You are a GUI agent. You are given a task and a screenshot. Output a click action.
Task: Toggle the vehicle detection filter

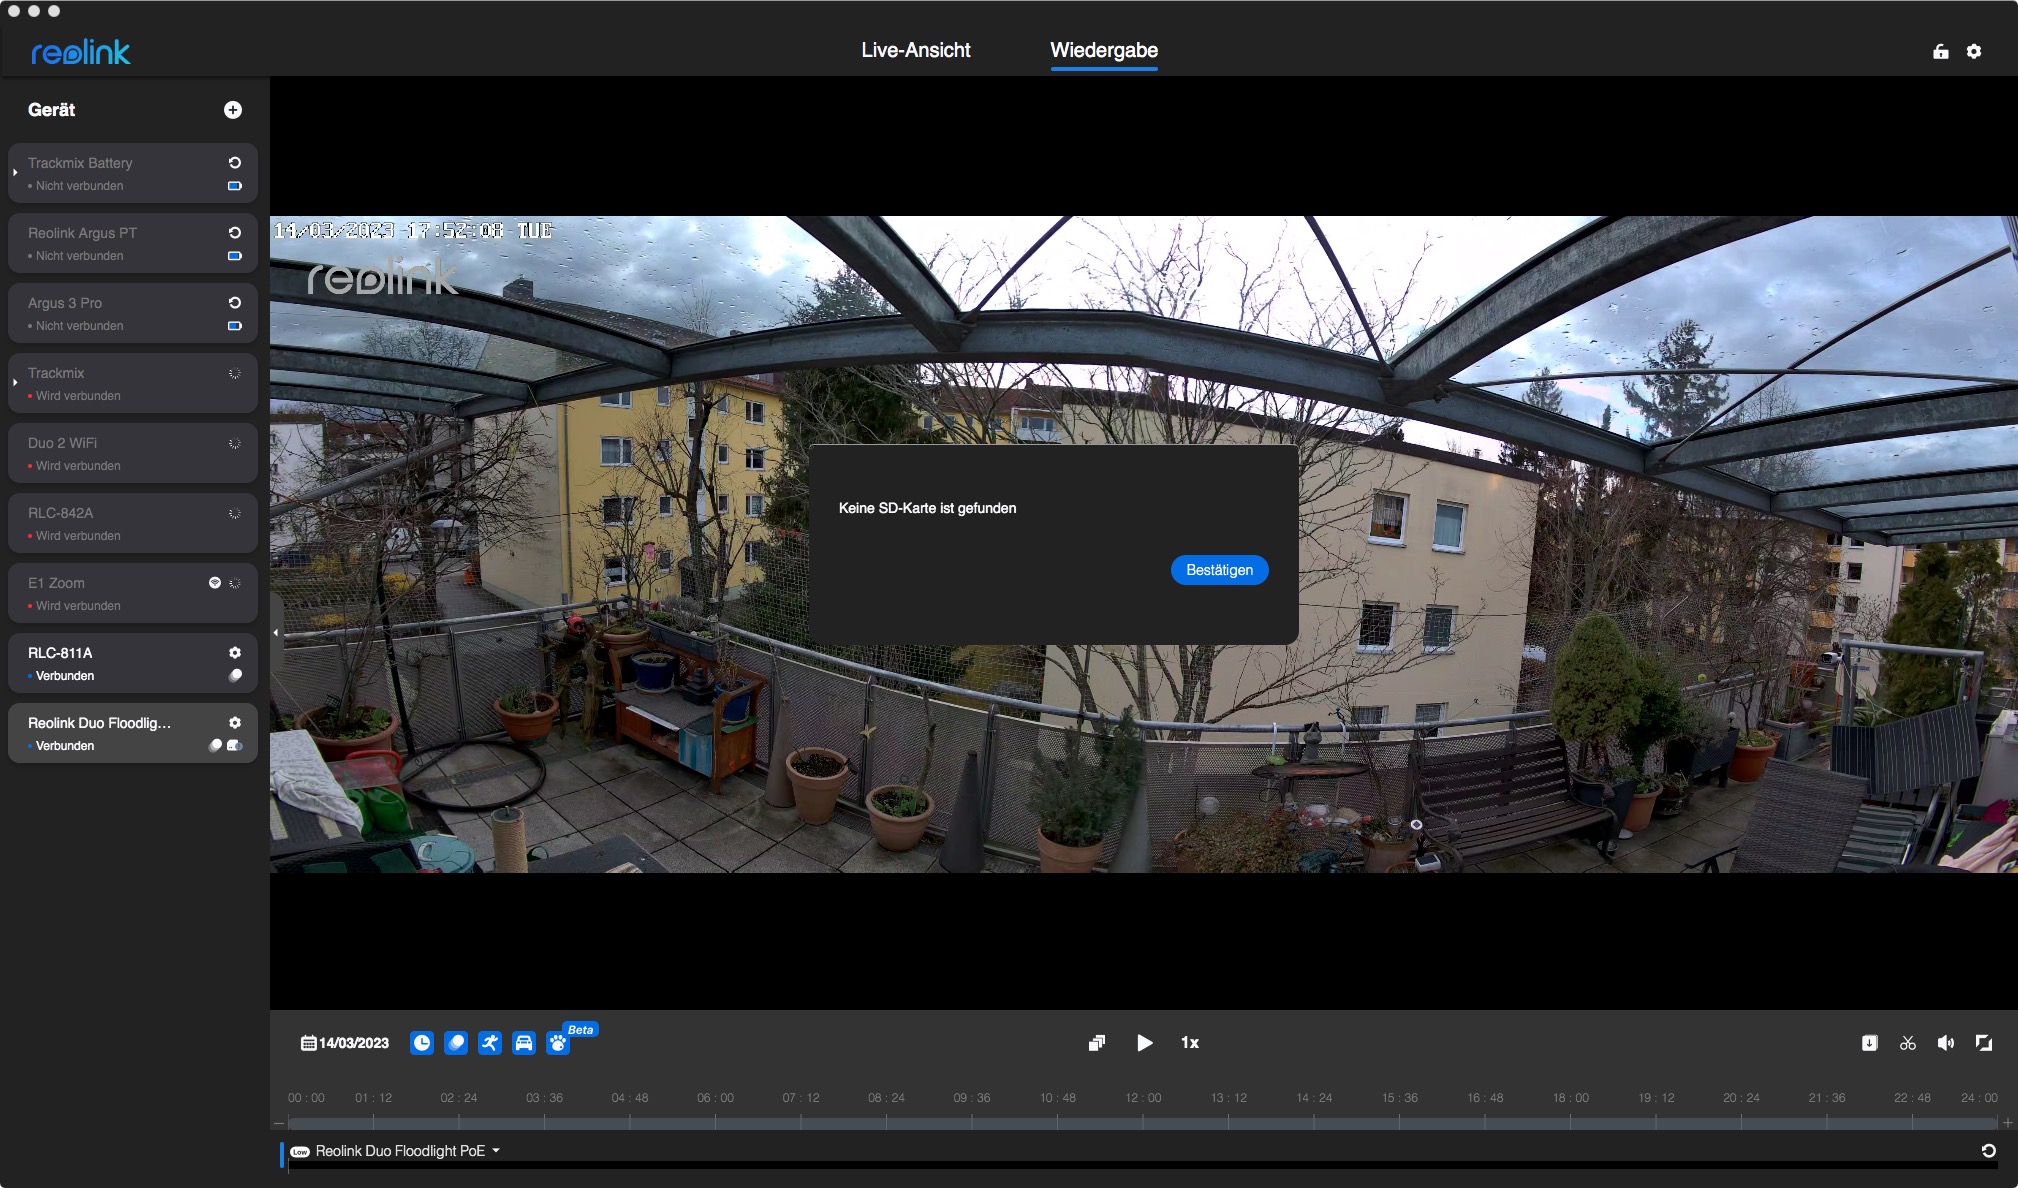(523, 1043)
